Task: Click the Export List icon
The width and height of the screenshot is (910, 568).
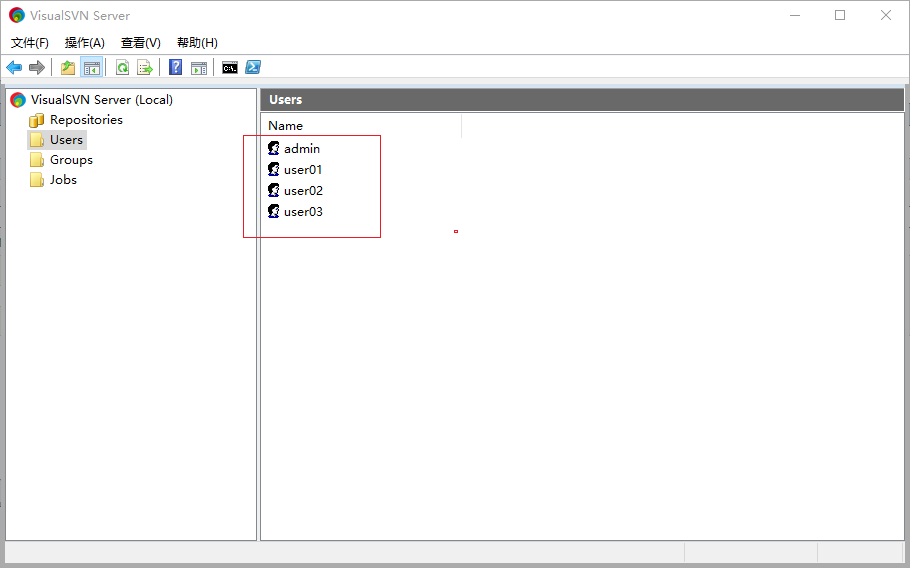Action: pyautogui.click(x=145, y=68)
